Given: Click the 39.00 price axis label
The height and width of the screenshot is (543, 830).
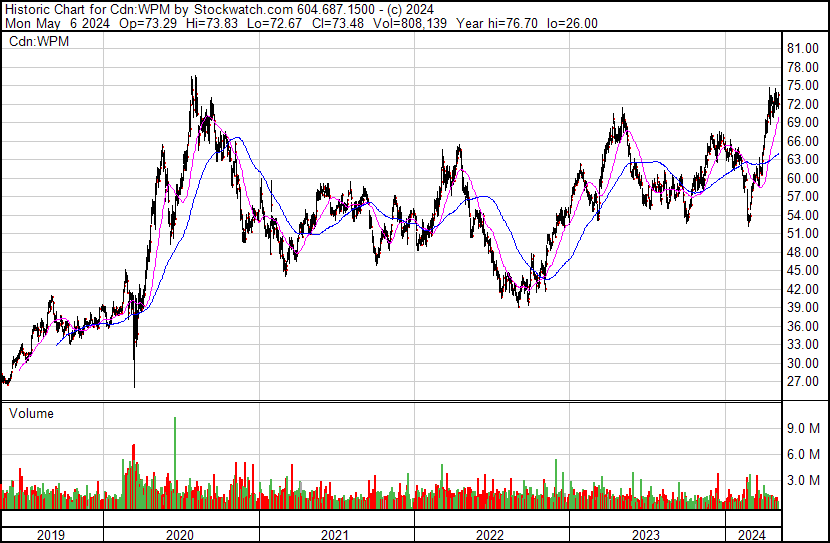Looking at the screenshot, I should click(x=803, y=307).
